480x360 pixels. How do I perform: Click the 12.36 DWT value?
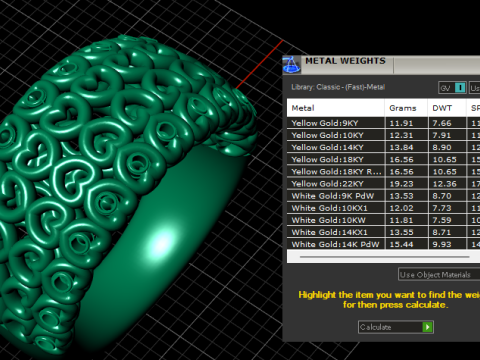point(444,184)
